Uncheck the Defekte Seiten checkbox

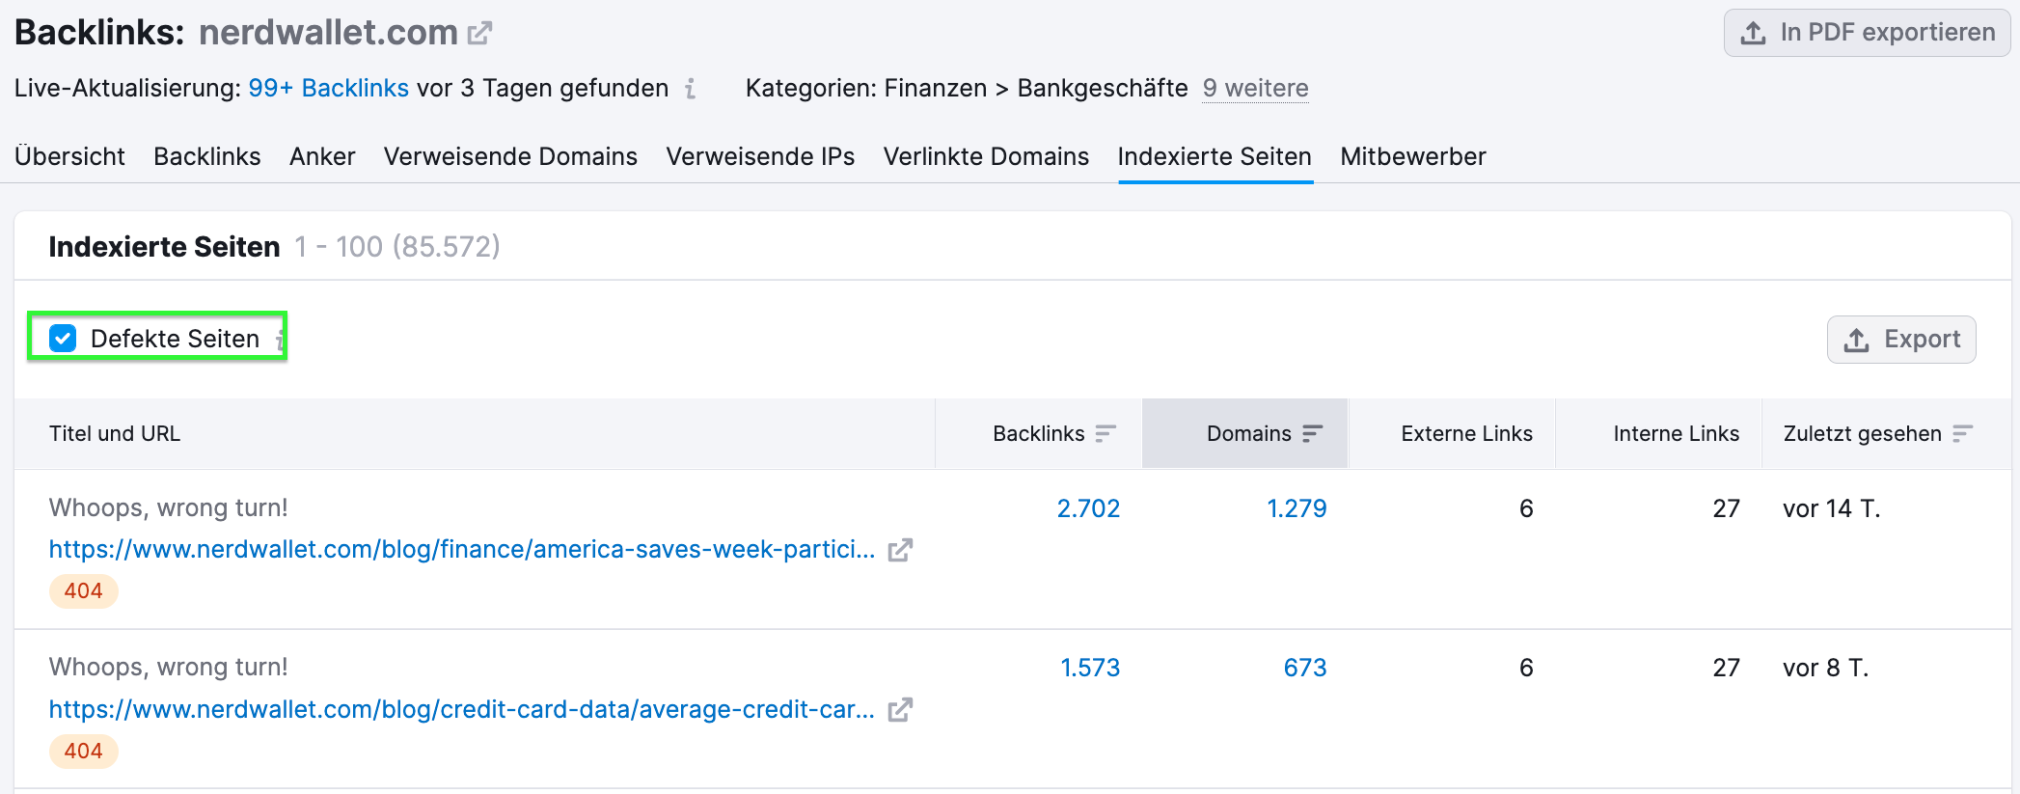tap(63, 339)
